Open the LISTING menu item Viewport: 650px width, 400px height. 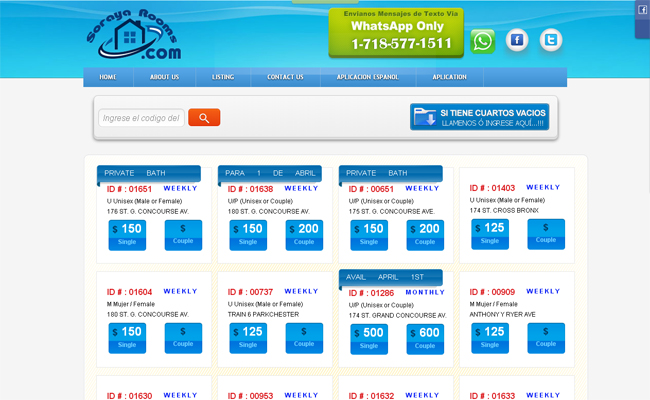[x=223, y=77]
